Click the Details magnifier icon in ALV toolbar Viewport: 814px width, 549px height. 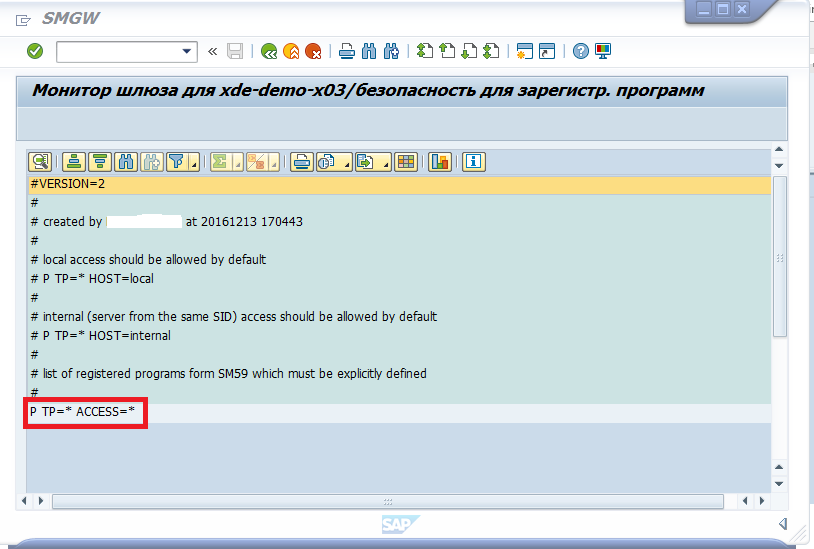coord(41,162)
